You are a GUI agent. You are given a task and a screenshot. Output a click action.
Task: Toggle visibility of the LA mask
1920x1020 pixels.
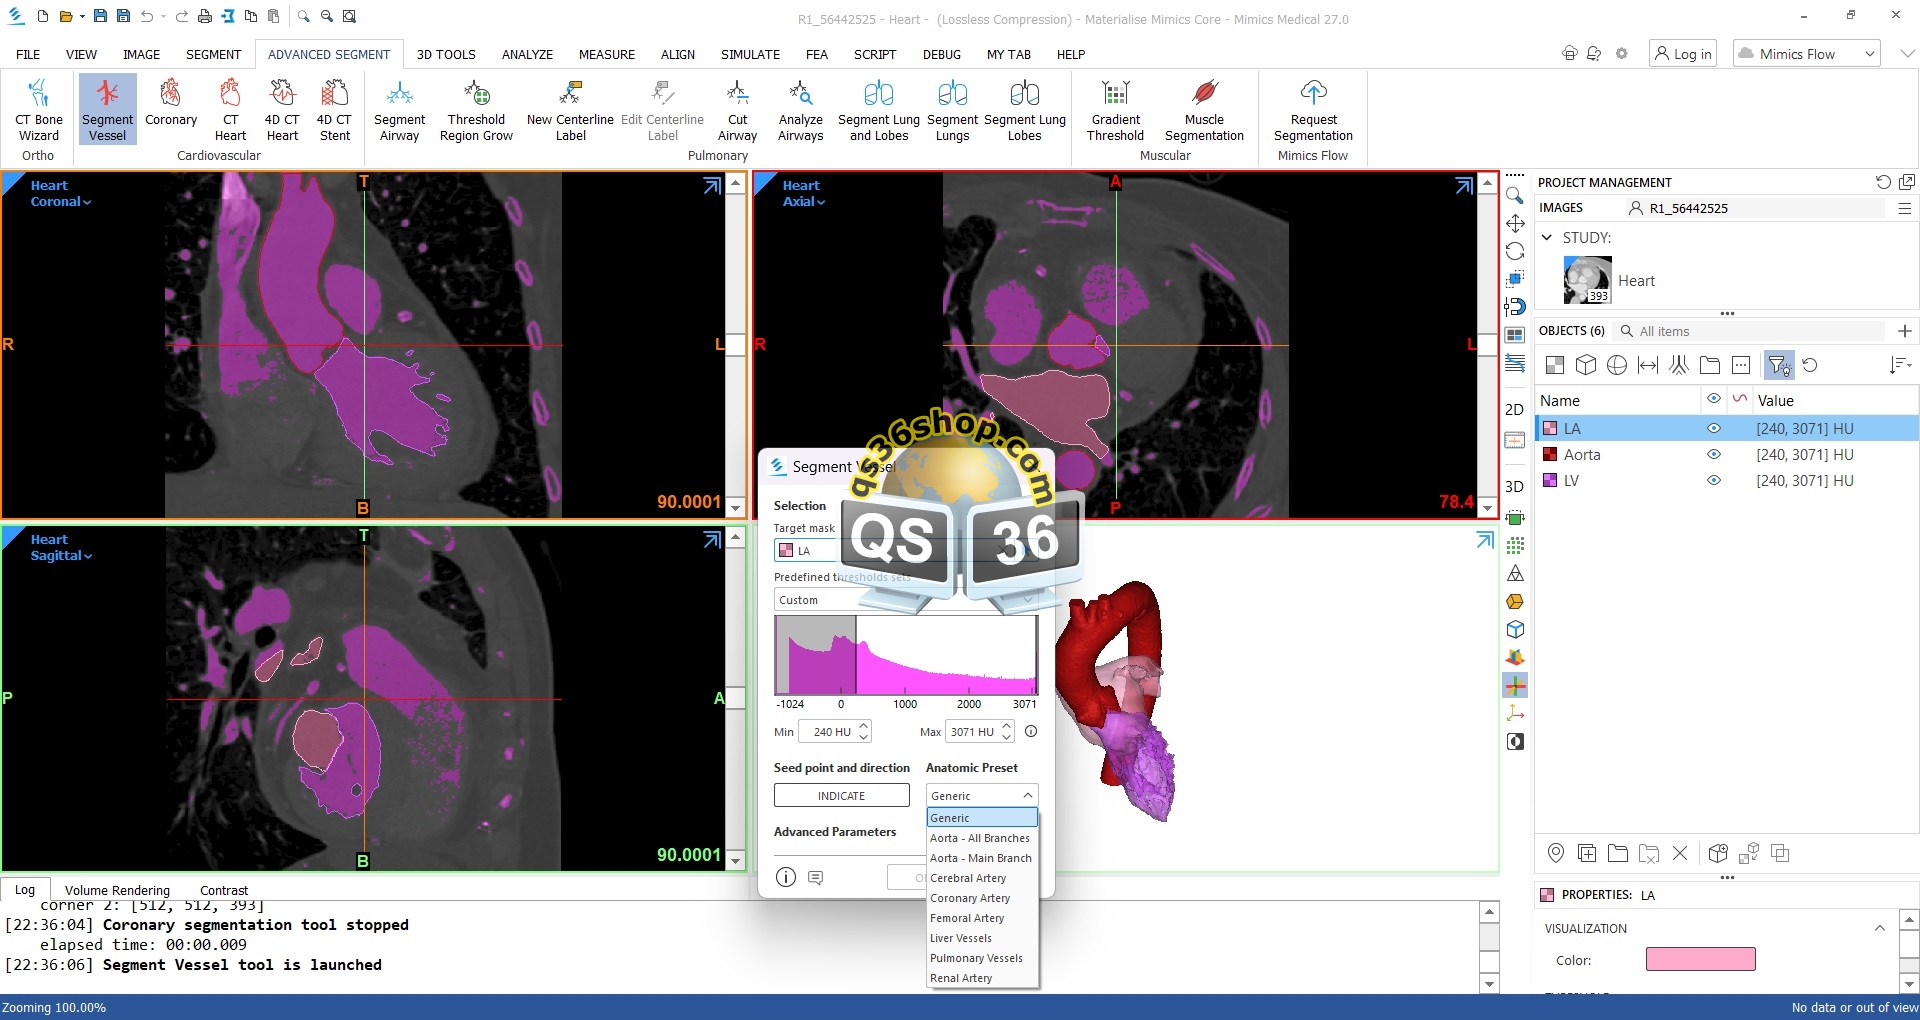tap(1713, 428)
